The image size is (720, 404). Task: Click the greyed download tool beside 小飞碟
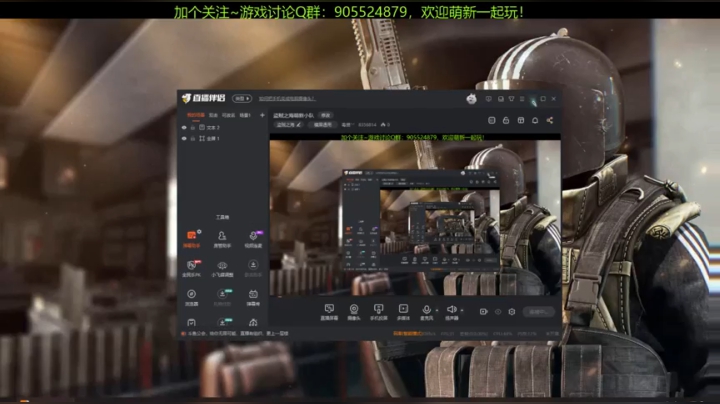[253, 268]
